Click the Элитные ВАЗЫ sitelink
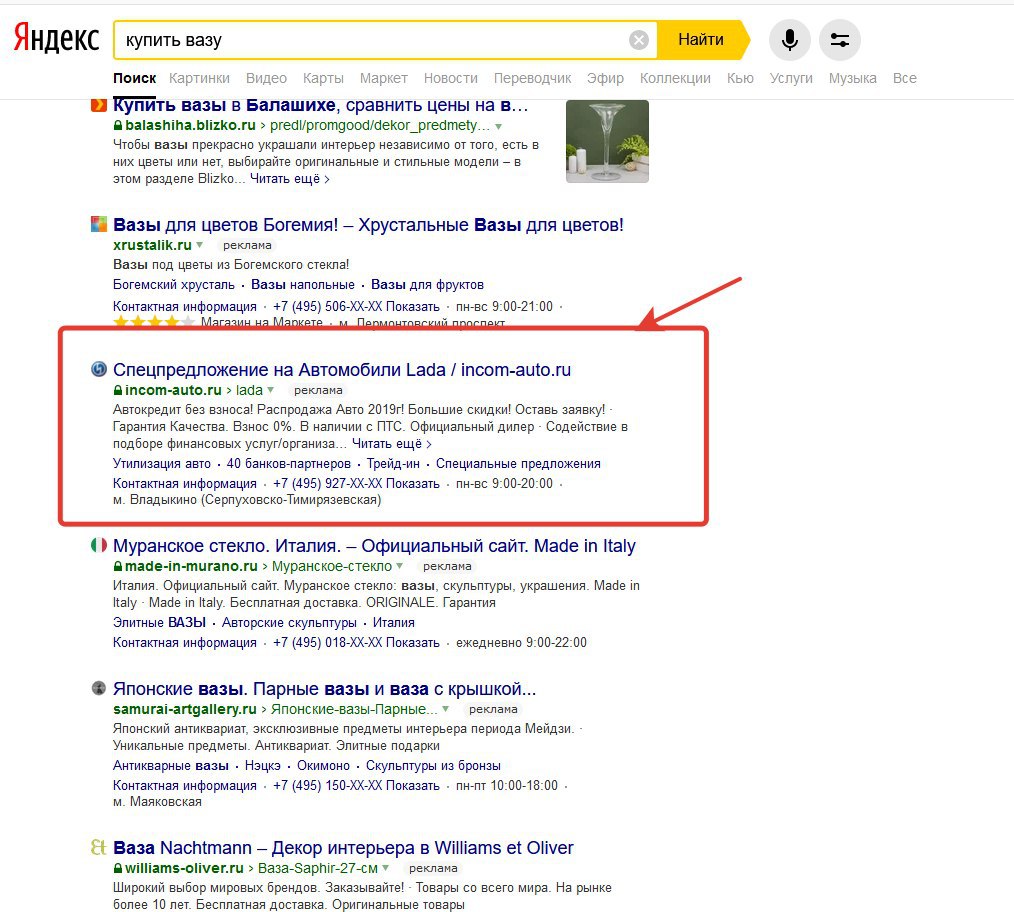Screen dimensions: 1014x912 (160, 623)
